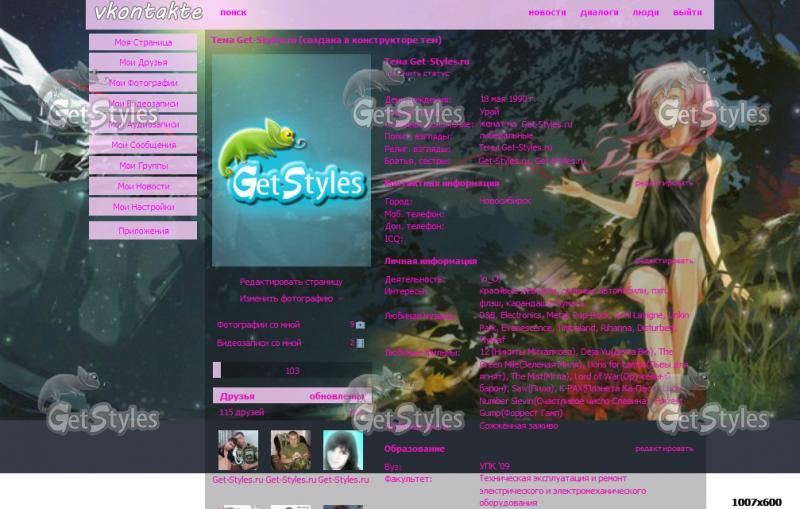Open Мои Видеозаписи in the sidebar

[143, 104]
